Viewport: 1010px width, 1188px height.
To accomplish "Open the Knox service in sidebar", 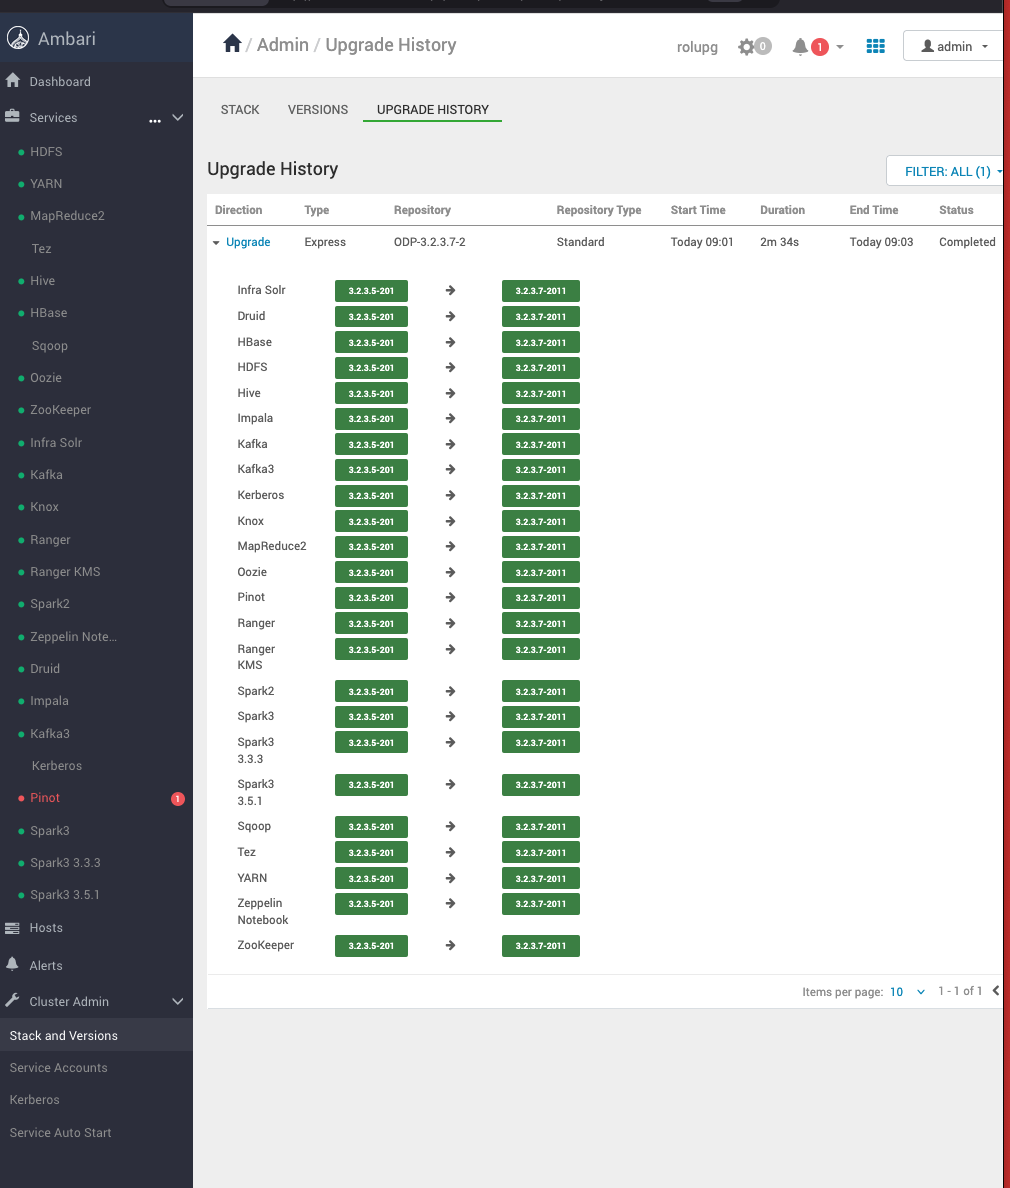I will [x=45, y=506].
